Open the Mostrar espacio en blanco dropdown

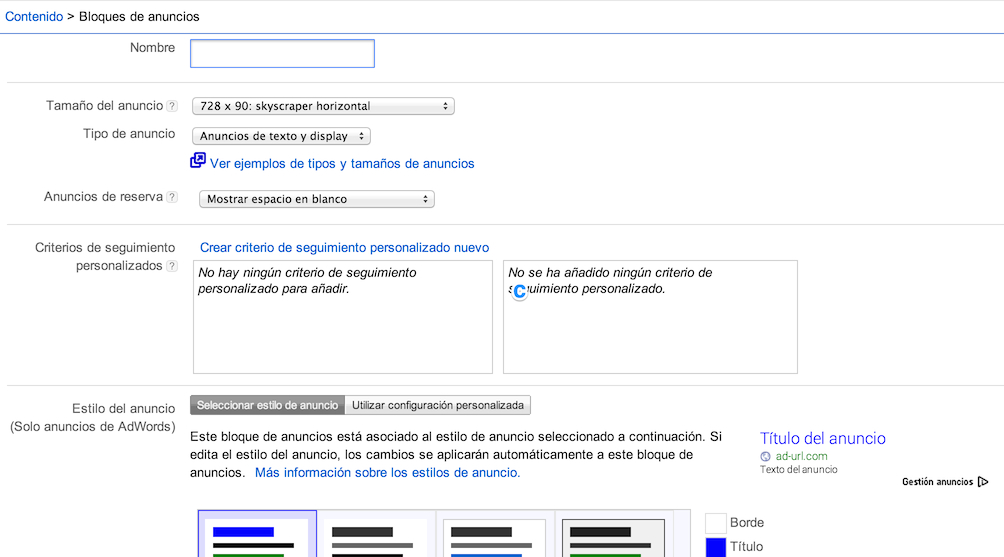coord(317,199)
